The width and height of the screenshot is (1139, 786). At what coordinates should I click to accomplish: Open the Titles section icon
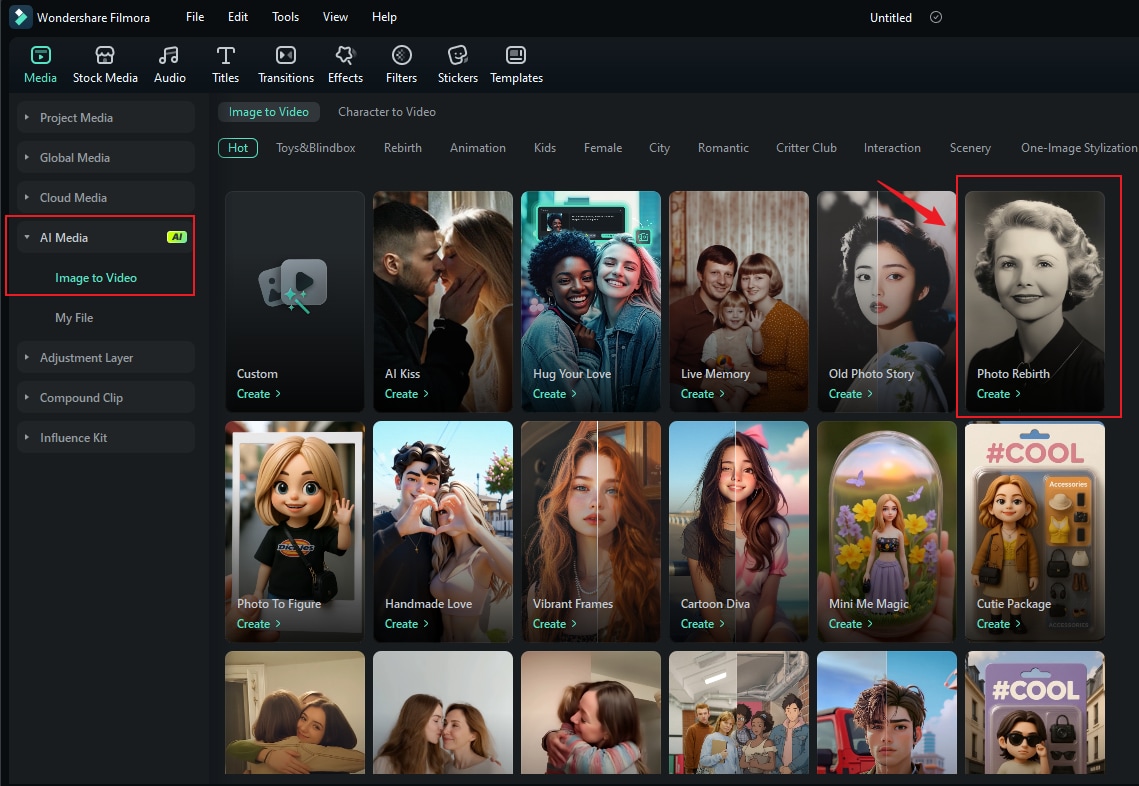[225, 55]
